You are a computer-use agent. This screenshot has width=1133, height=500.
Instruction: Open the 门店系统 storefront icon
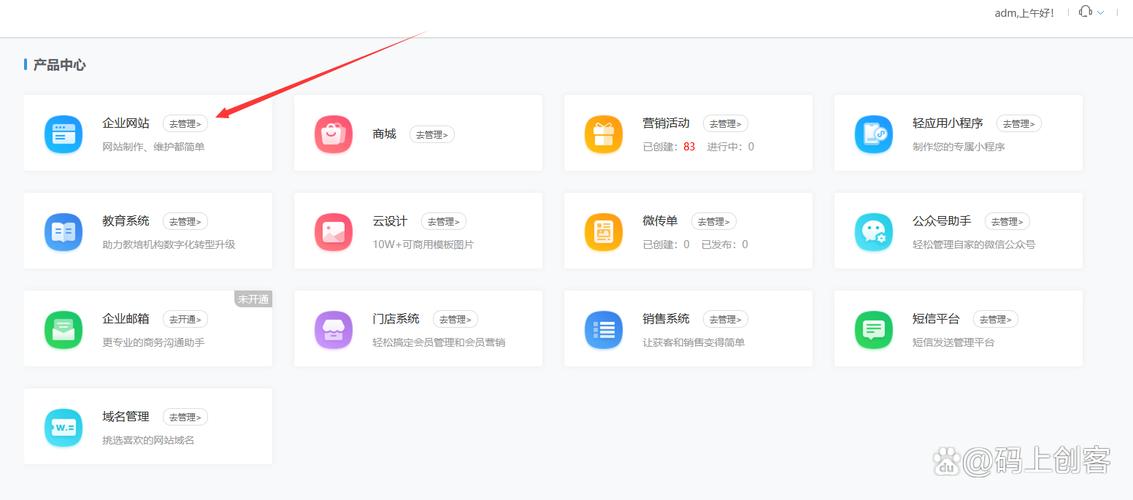coord(334,329)
